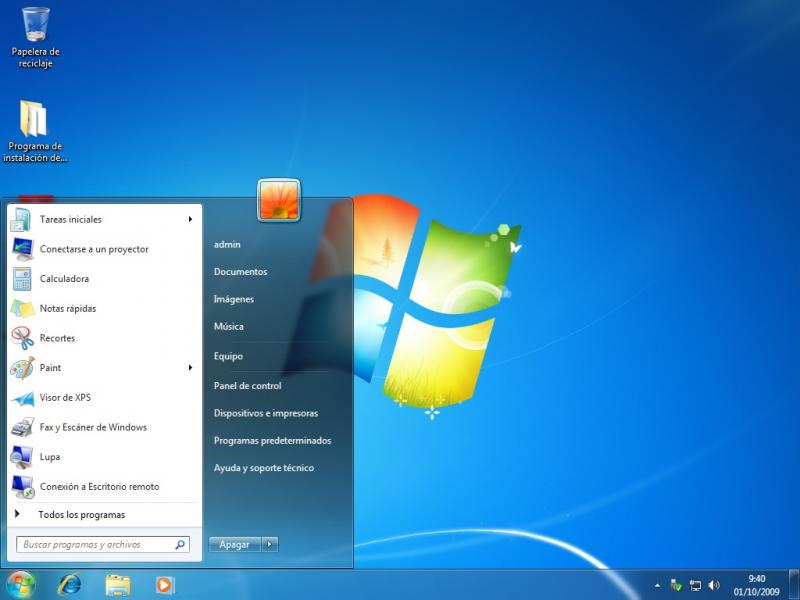This screenshot has height=600, width=800.
Task: Click the Apagar button
Action: pos(235,544)
